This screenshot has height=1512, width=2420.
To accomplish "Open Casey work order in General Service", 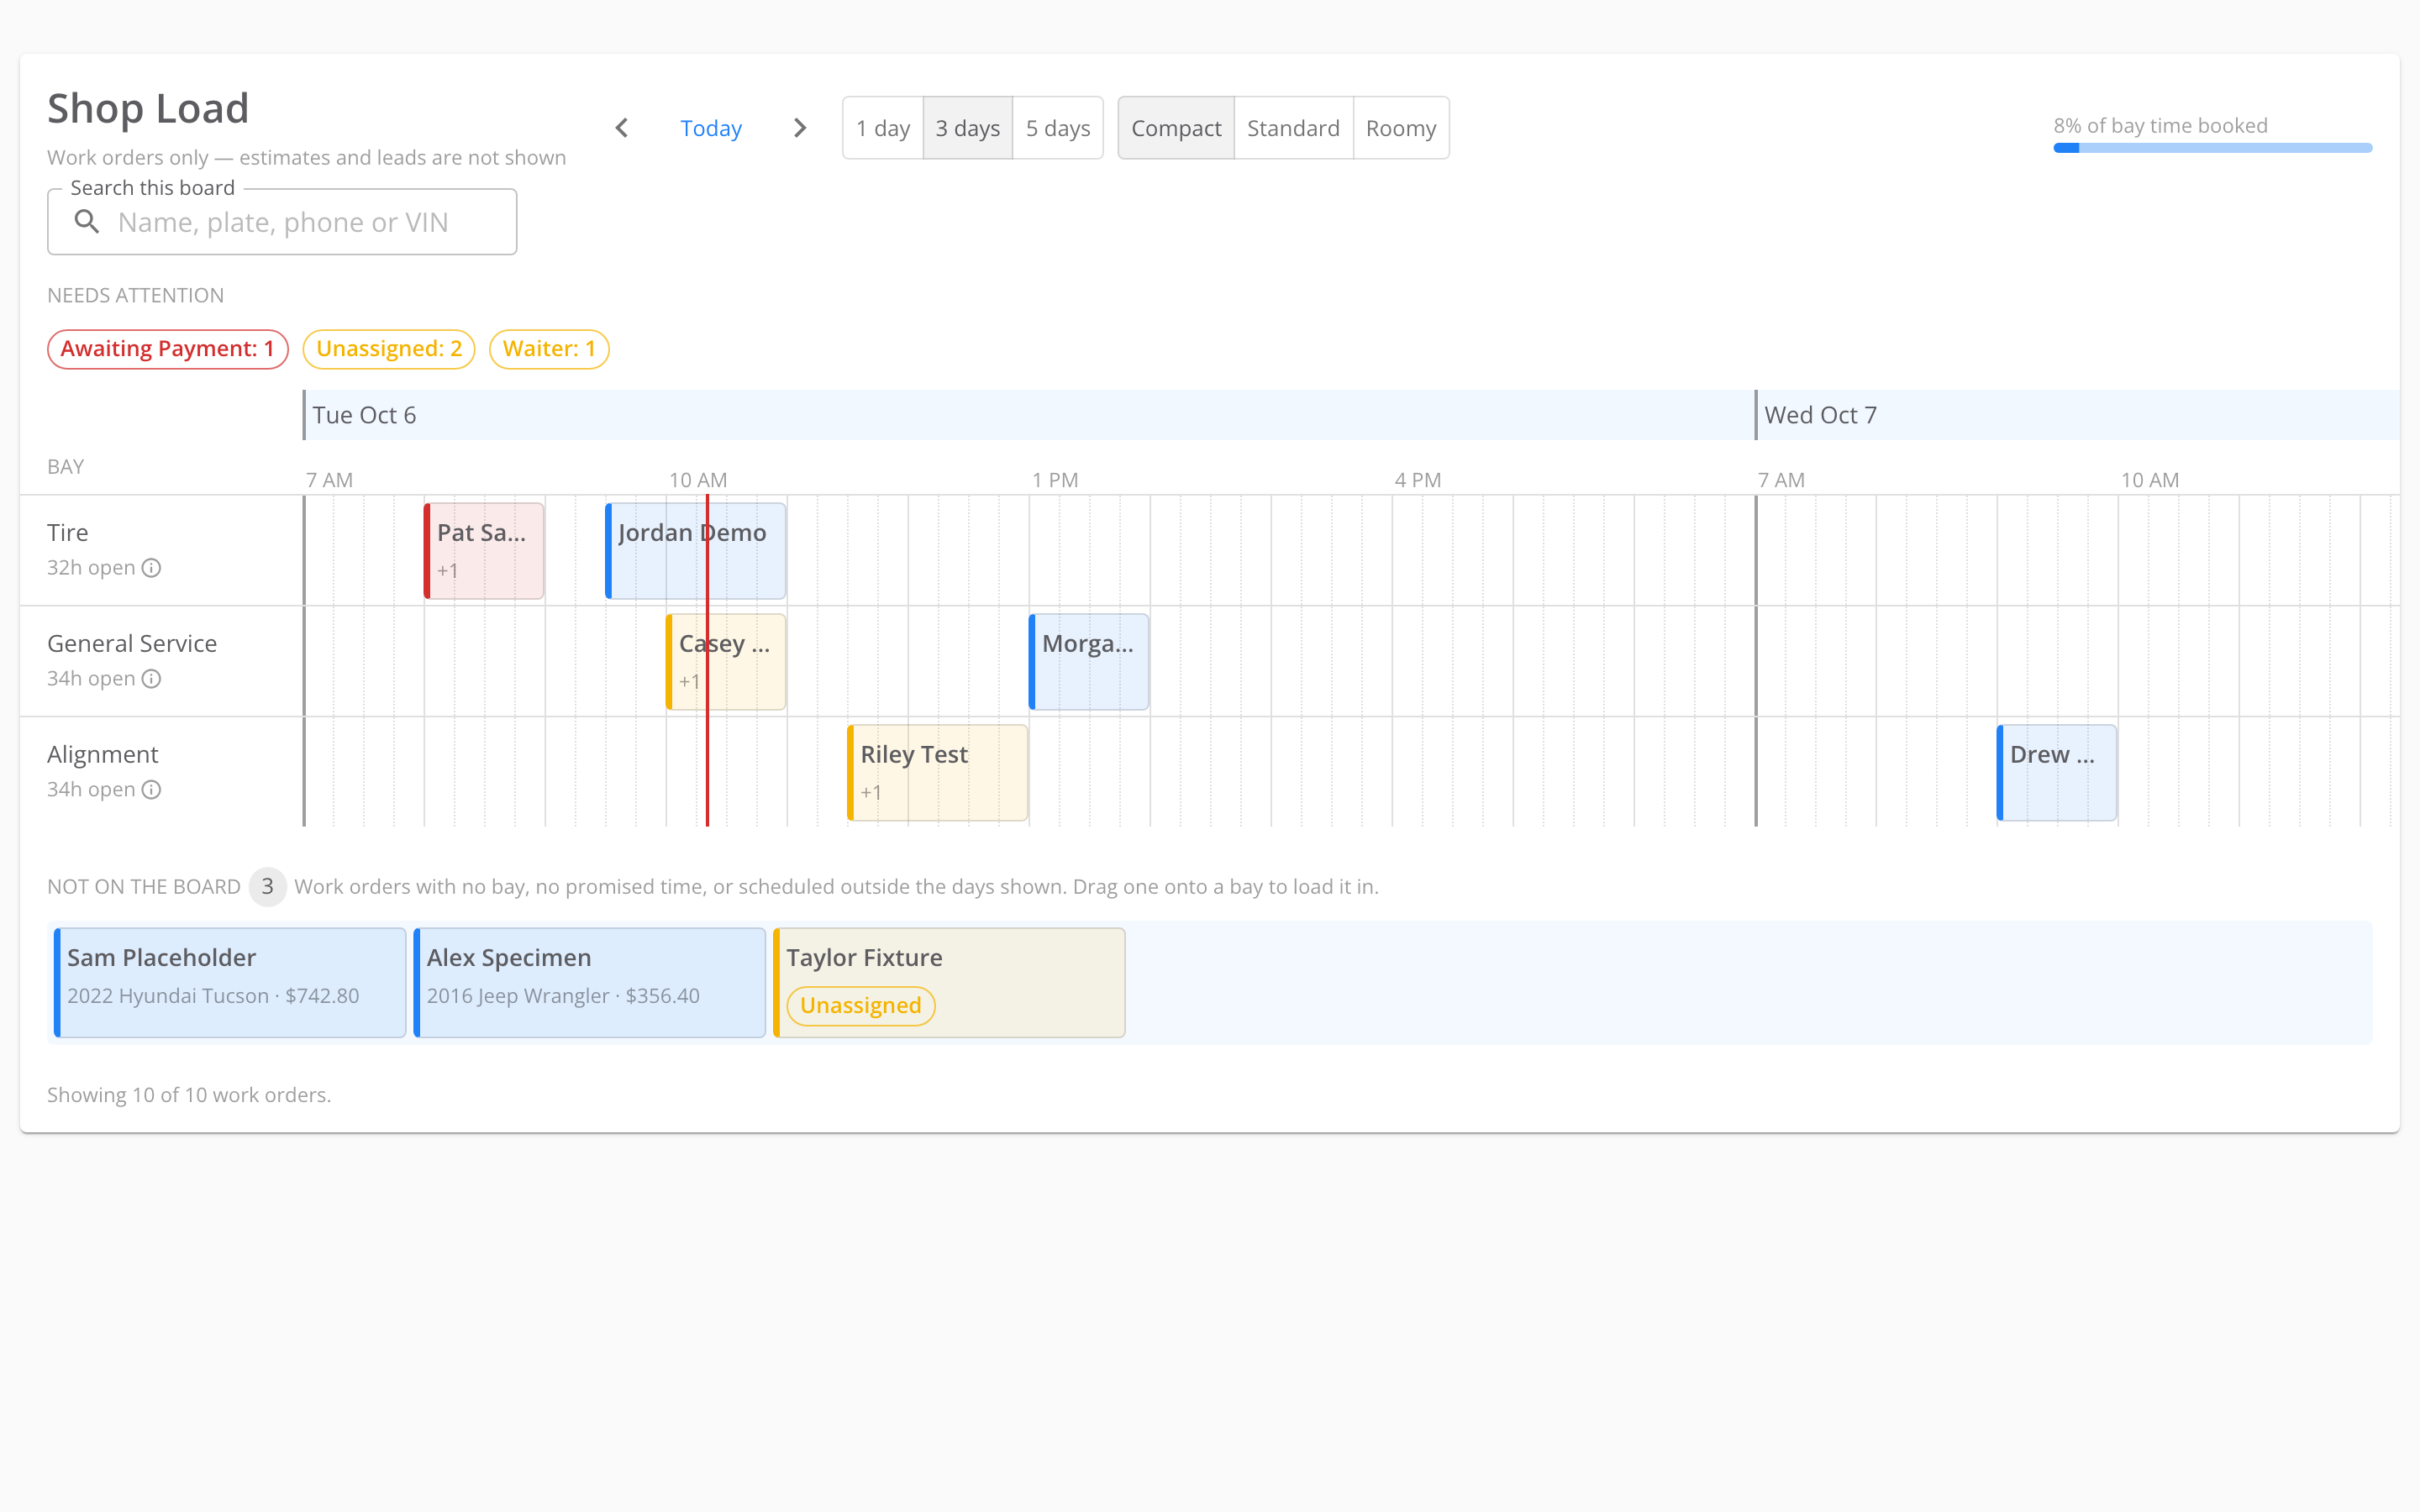I will pos(726,662).
